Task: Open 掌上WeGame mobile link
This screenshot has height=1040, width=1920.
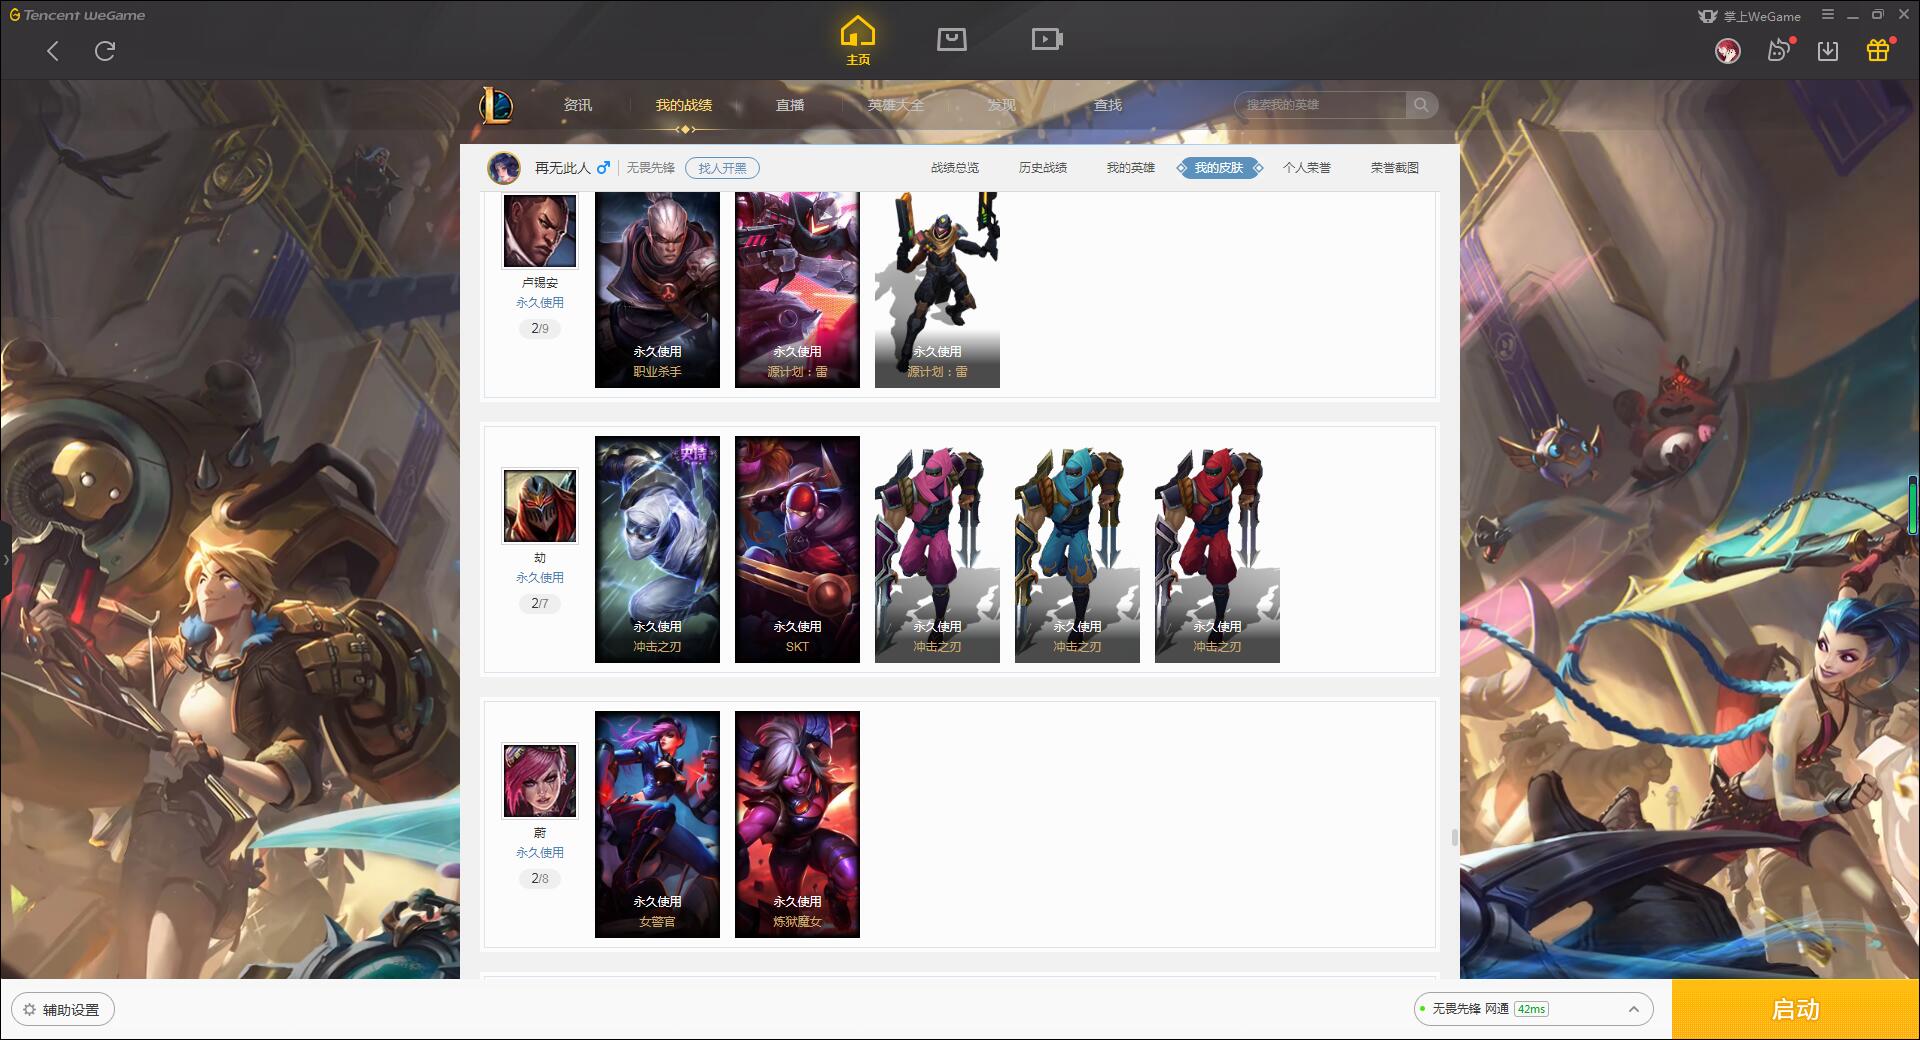Action: pyautogui.click(x=1749, y=16)
